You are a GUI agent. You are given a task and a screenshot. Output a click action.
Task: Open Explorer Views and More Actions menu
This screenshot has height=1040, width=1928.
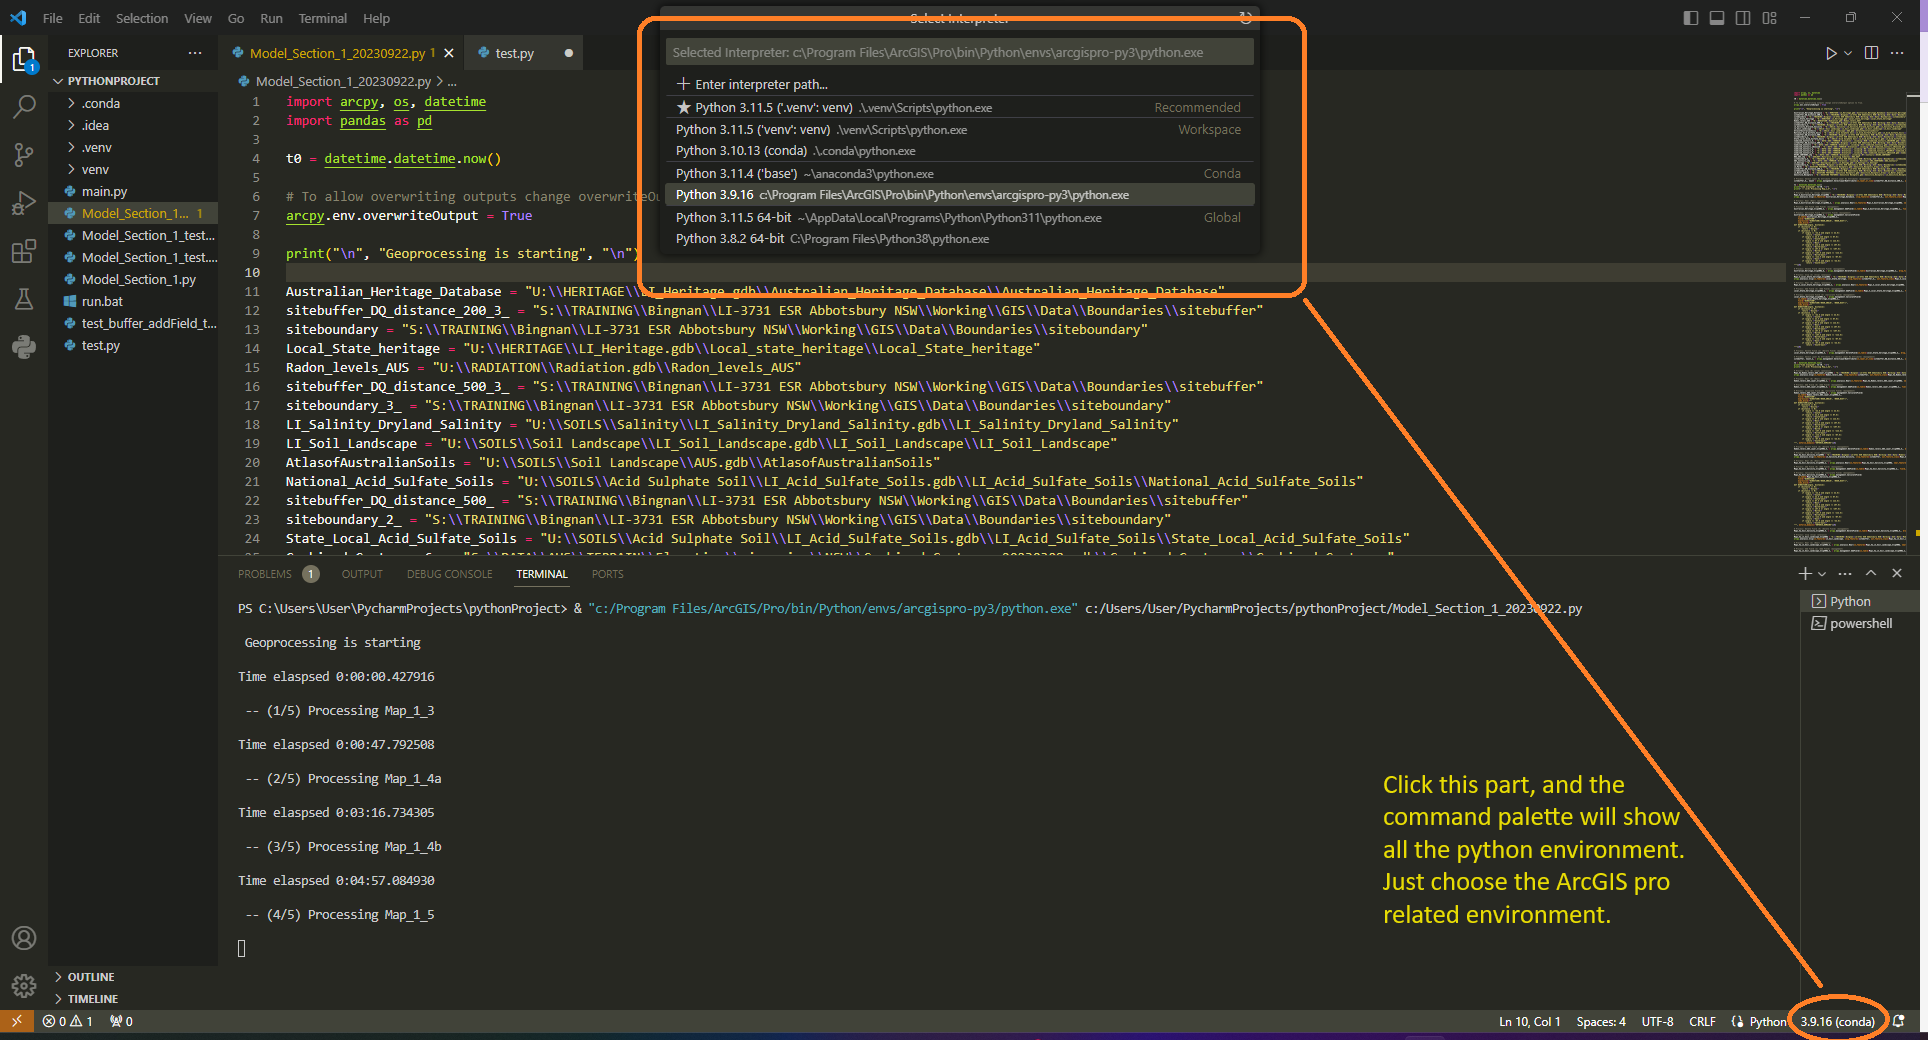[x=195, y=53]
